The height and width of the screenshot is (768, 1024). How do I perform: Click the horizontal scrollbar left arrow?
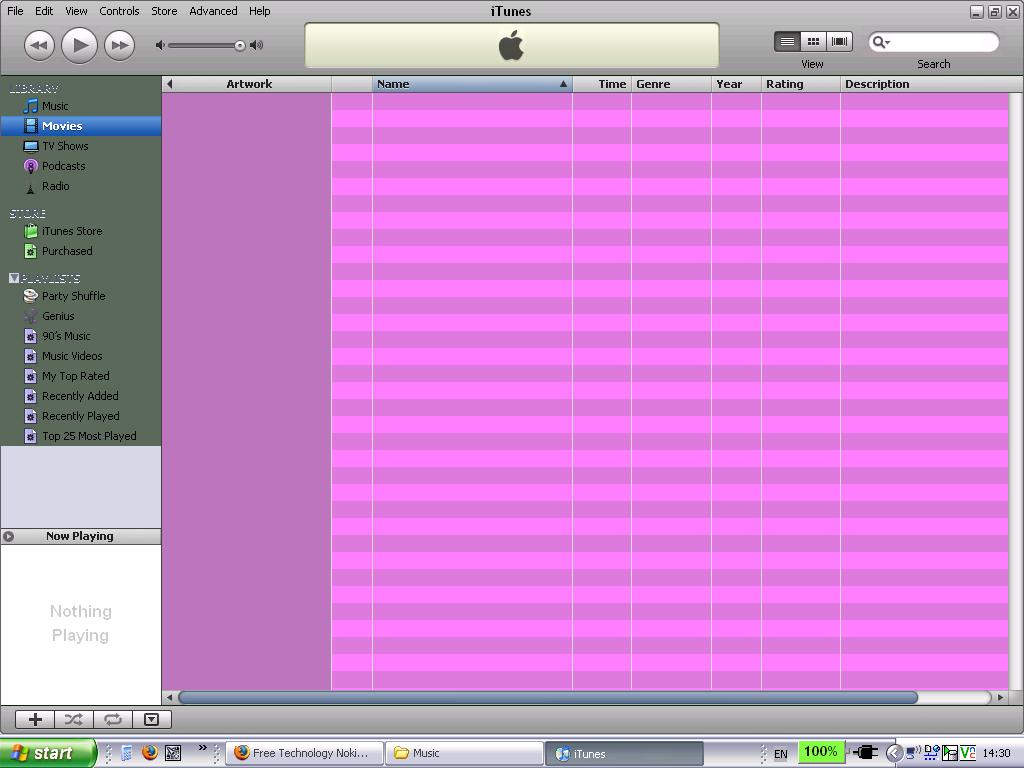click(x=170, y=697)
